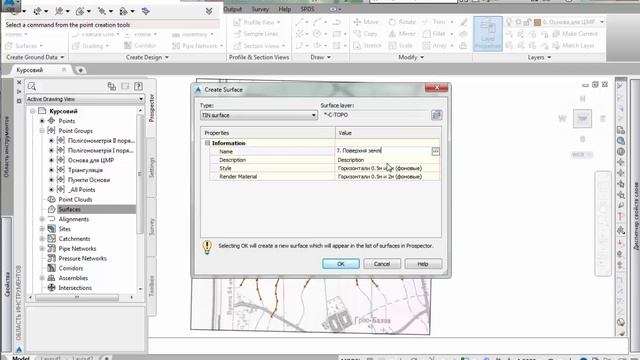The image size is (640, 360).
Task: Toggle layer freeze sun icon
Action: [x=518, y=22]
